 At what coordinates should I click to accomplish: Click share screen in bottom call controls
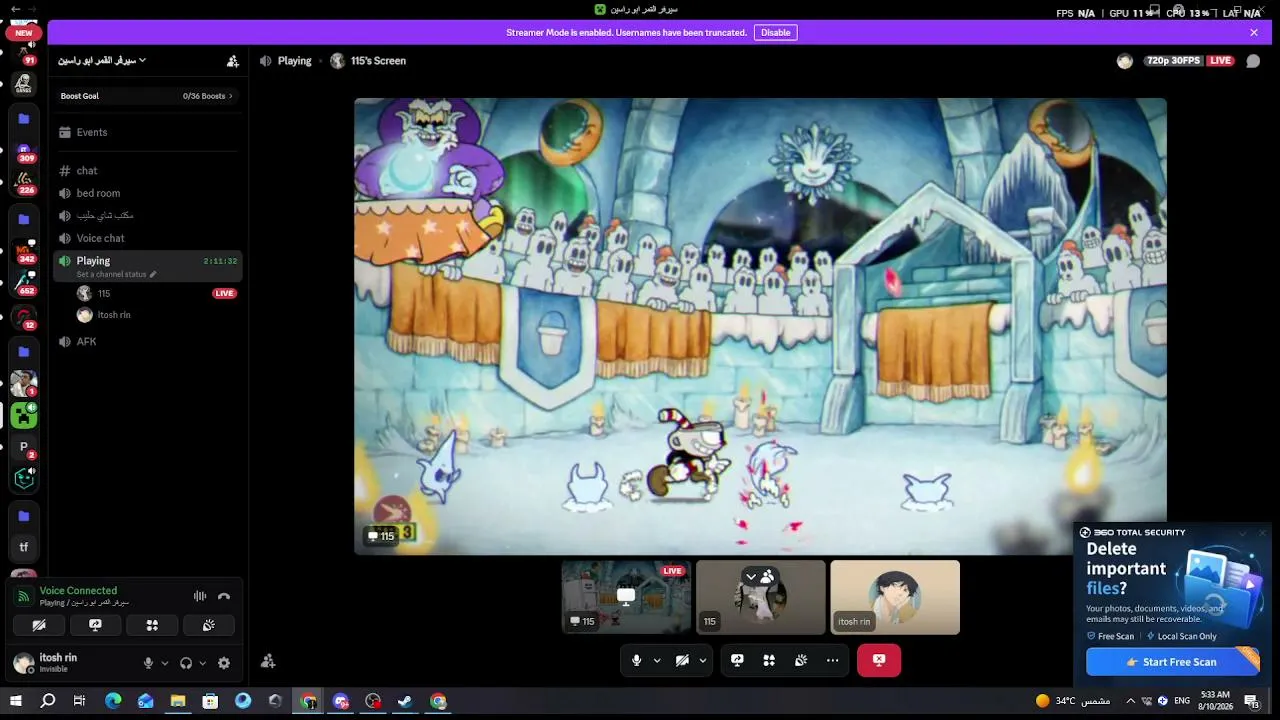pos(737,660)
